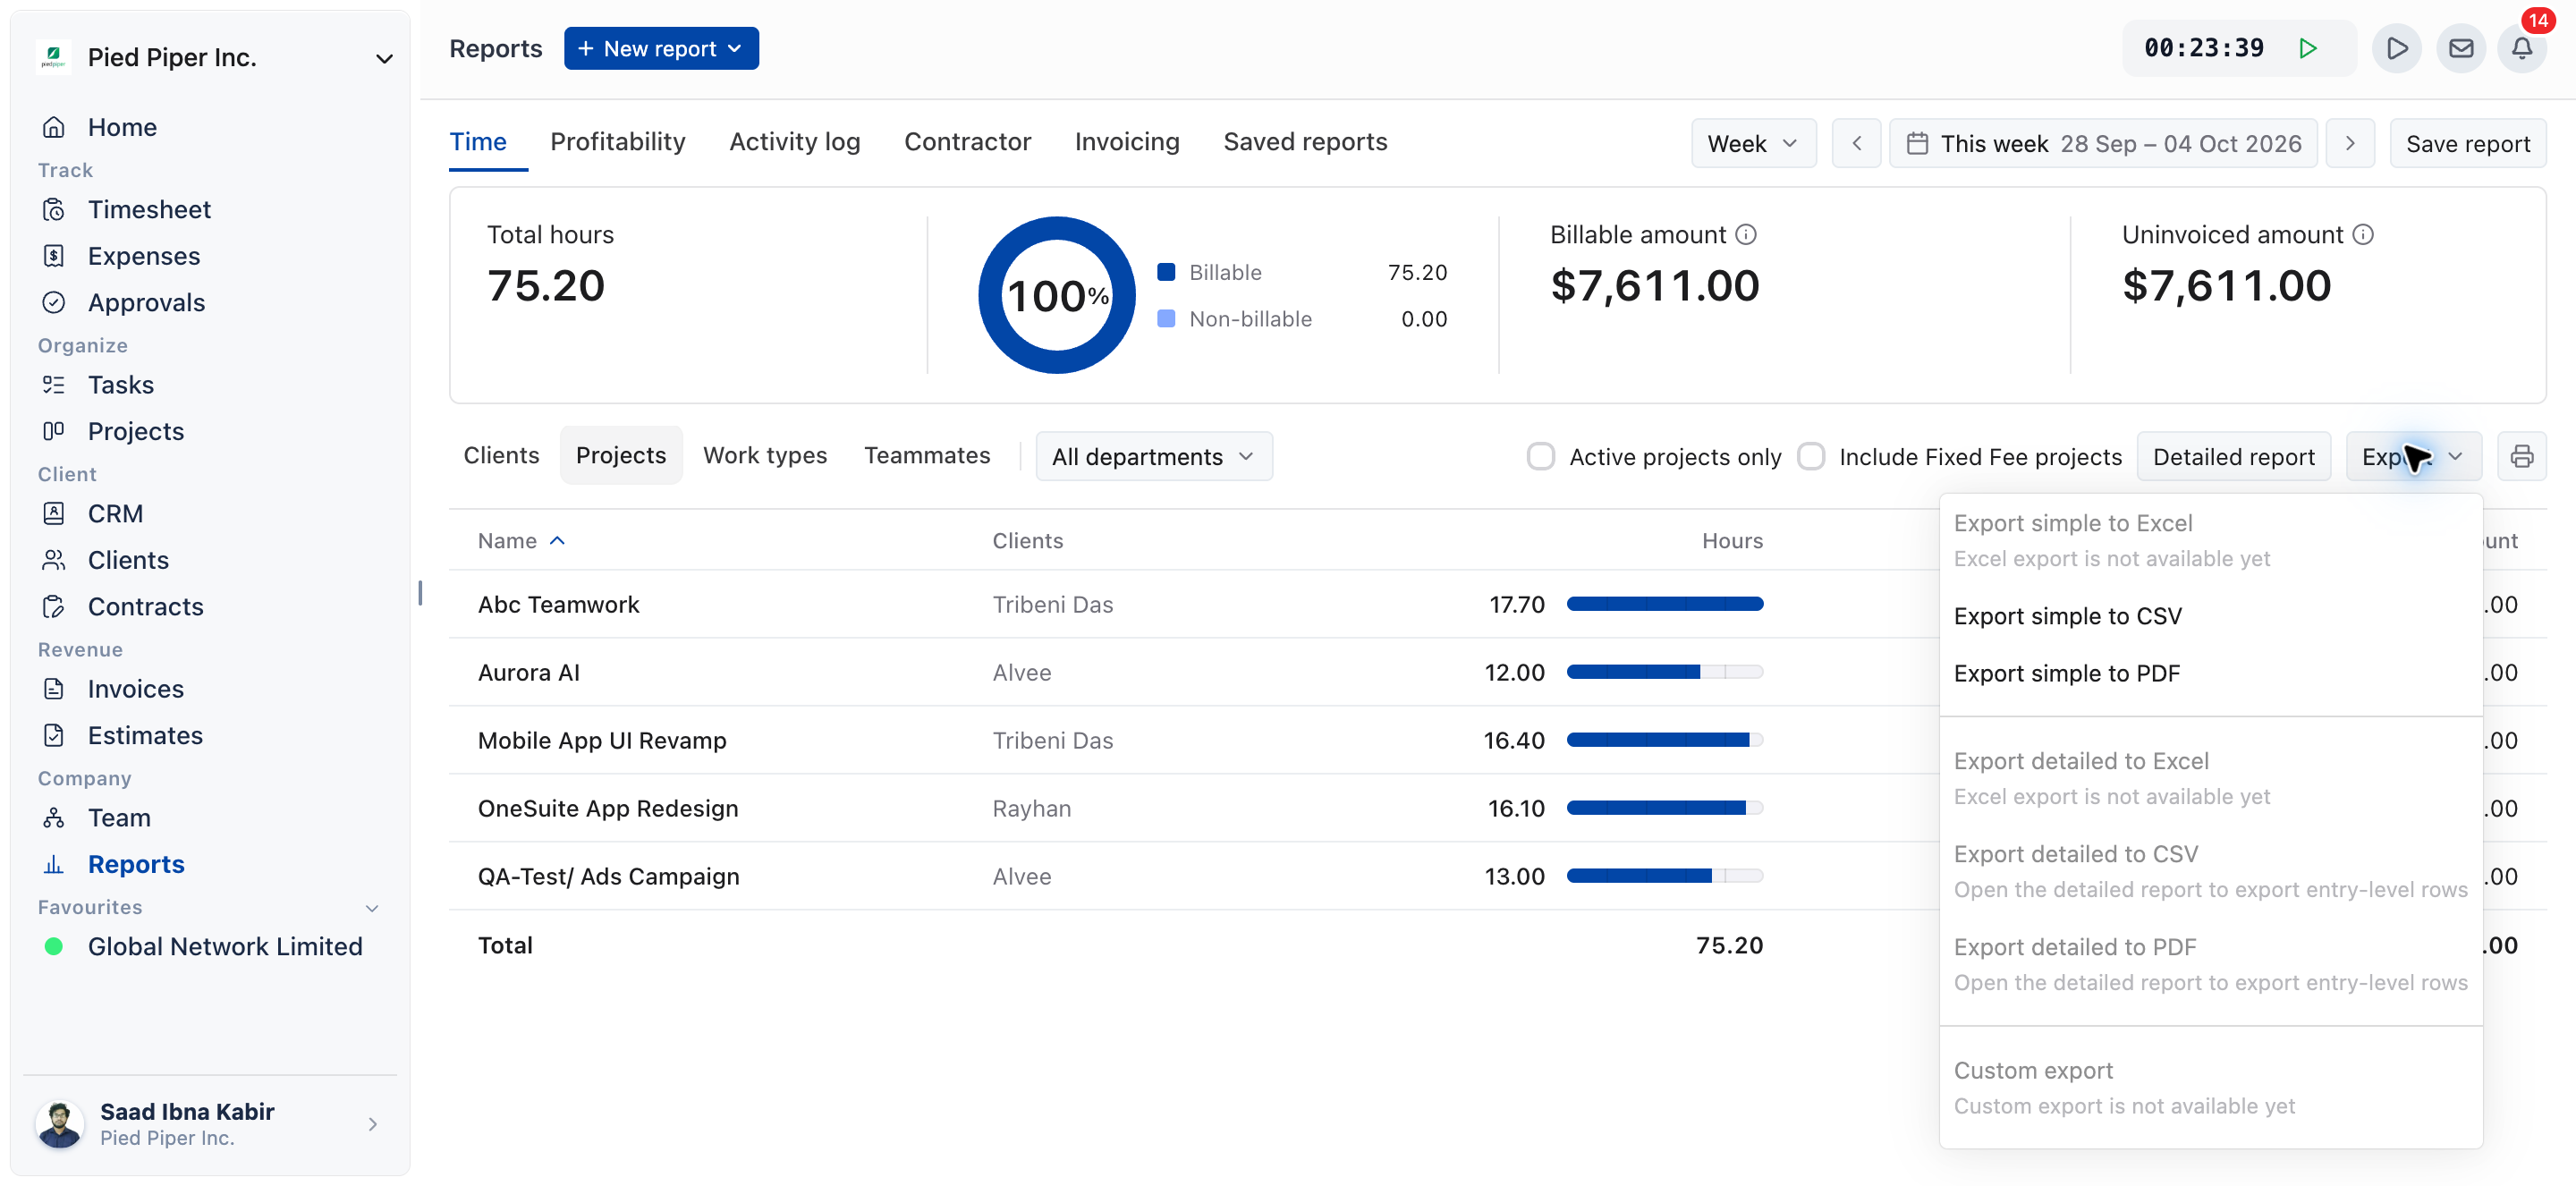Collapse the Favourites section

[372, 908]
